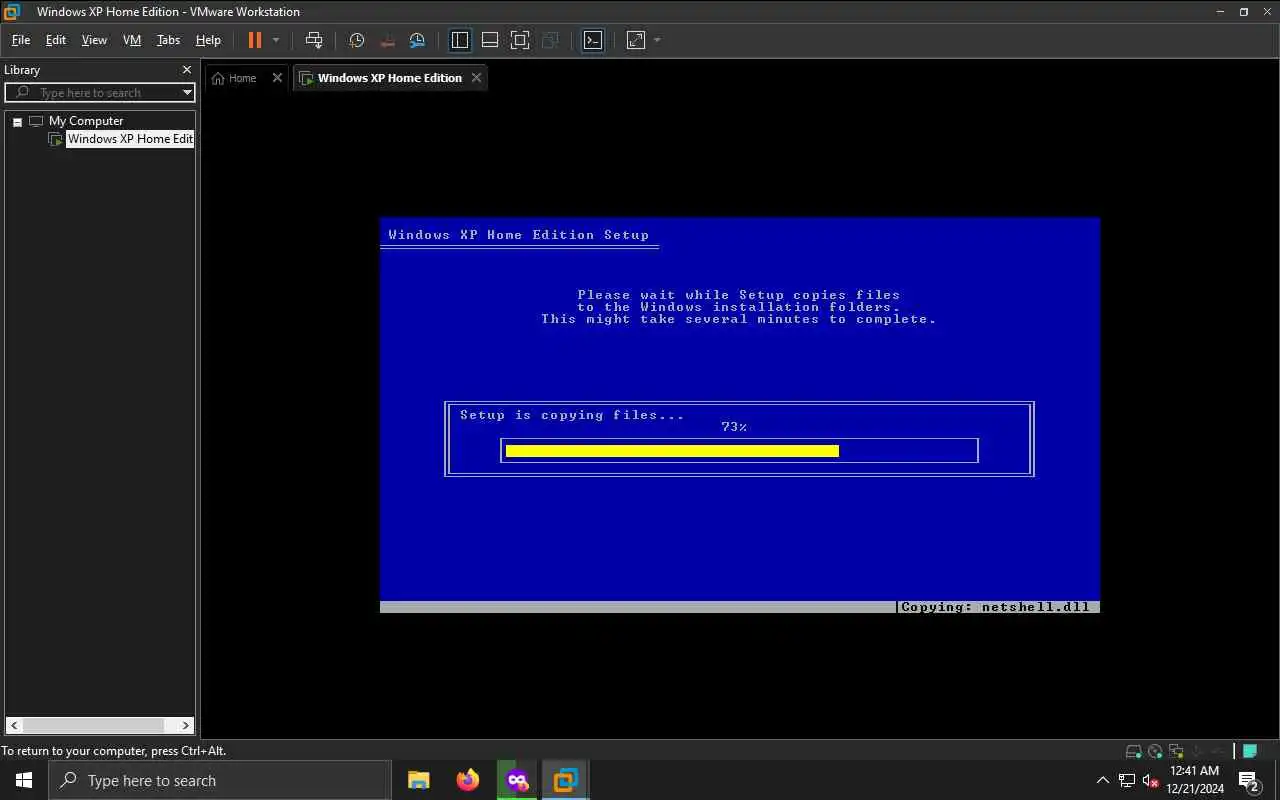Click the VMware Workstation title bar logo
The width and height of the screenshot is (1280, 800).
(12, 12)
